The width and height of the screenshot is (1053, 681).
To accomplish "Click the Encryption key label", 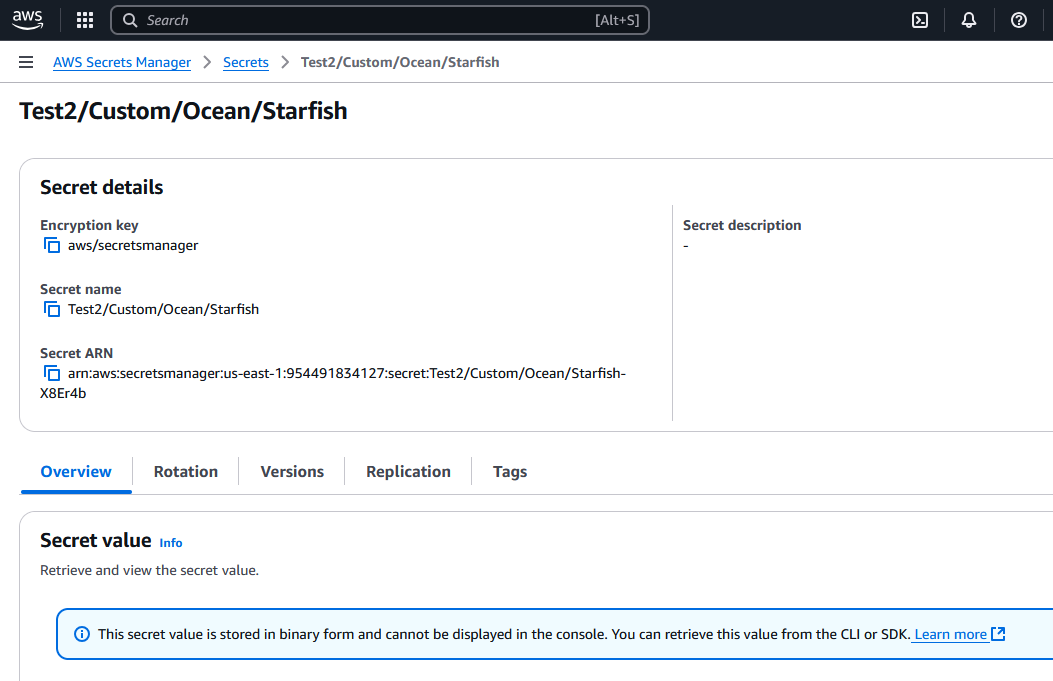I will pos(89,226).
